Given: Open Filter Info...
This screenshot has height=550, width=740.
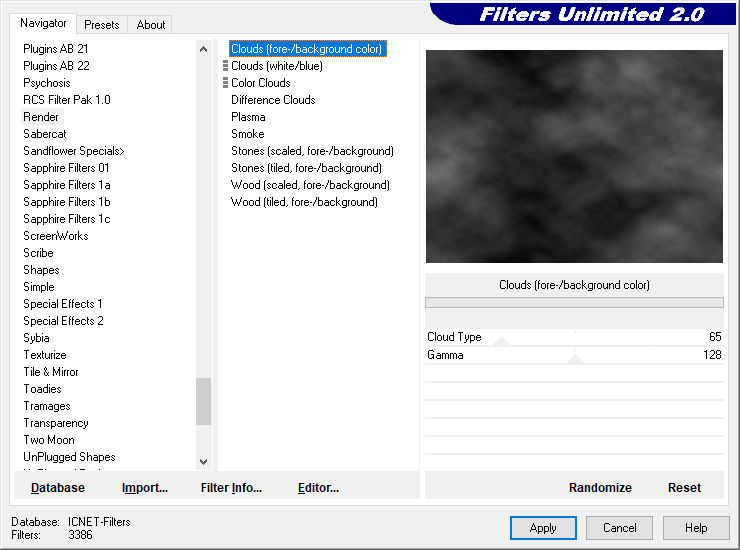Looking at the screenshot, I should (231, 487).
